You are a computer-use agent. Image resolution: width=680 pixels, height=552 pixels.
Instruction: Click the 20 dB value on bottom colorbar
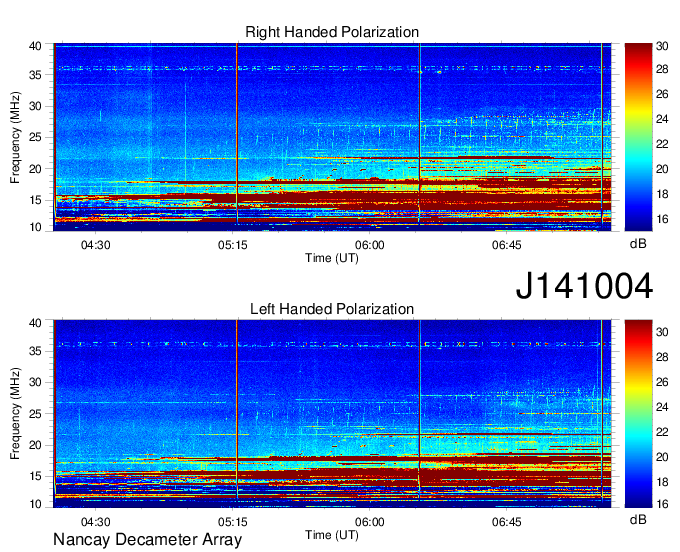(x=662, y=457)
